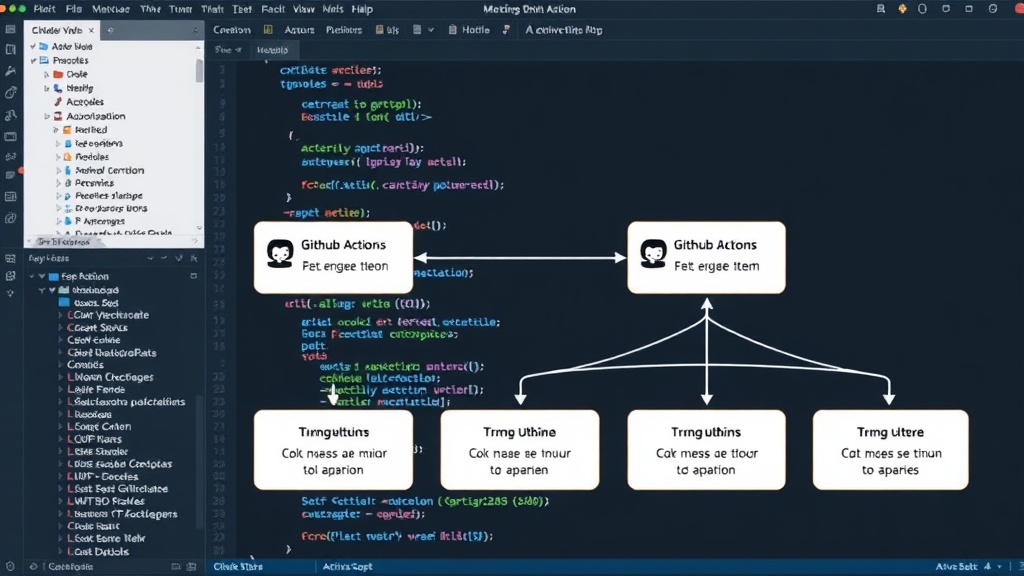Open the View menu in menu bar
The width and height of the screenshot is (1024, 576).
tap(304, 9)
